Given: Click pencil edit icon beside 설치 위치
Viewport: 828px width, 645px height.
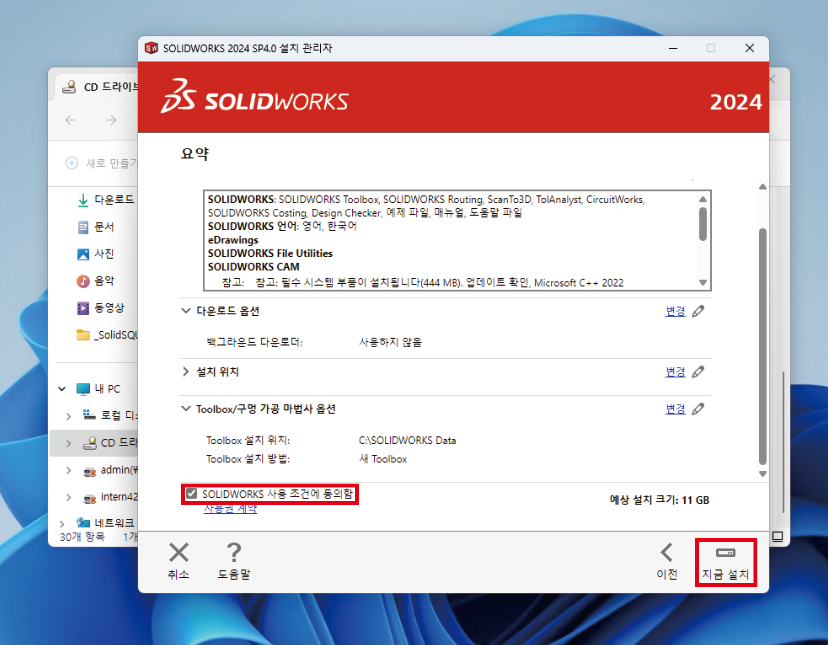Looking at the screenshot, I should pyautogui.click(x=698, y=372).
